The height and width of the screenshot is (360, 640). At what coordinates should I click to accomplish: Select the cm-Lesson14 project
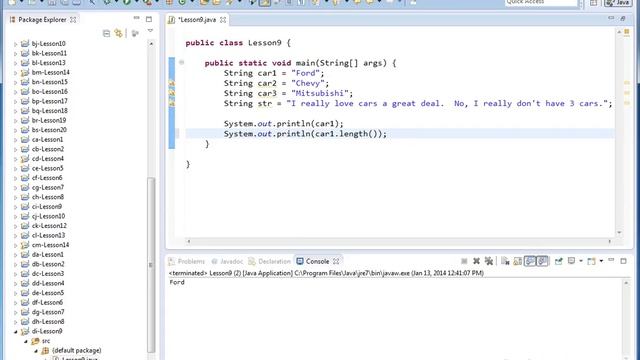[50, 245]
